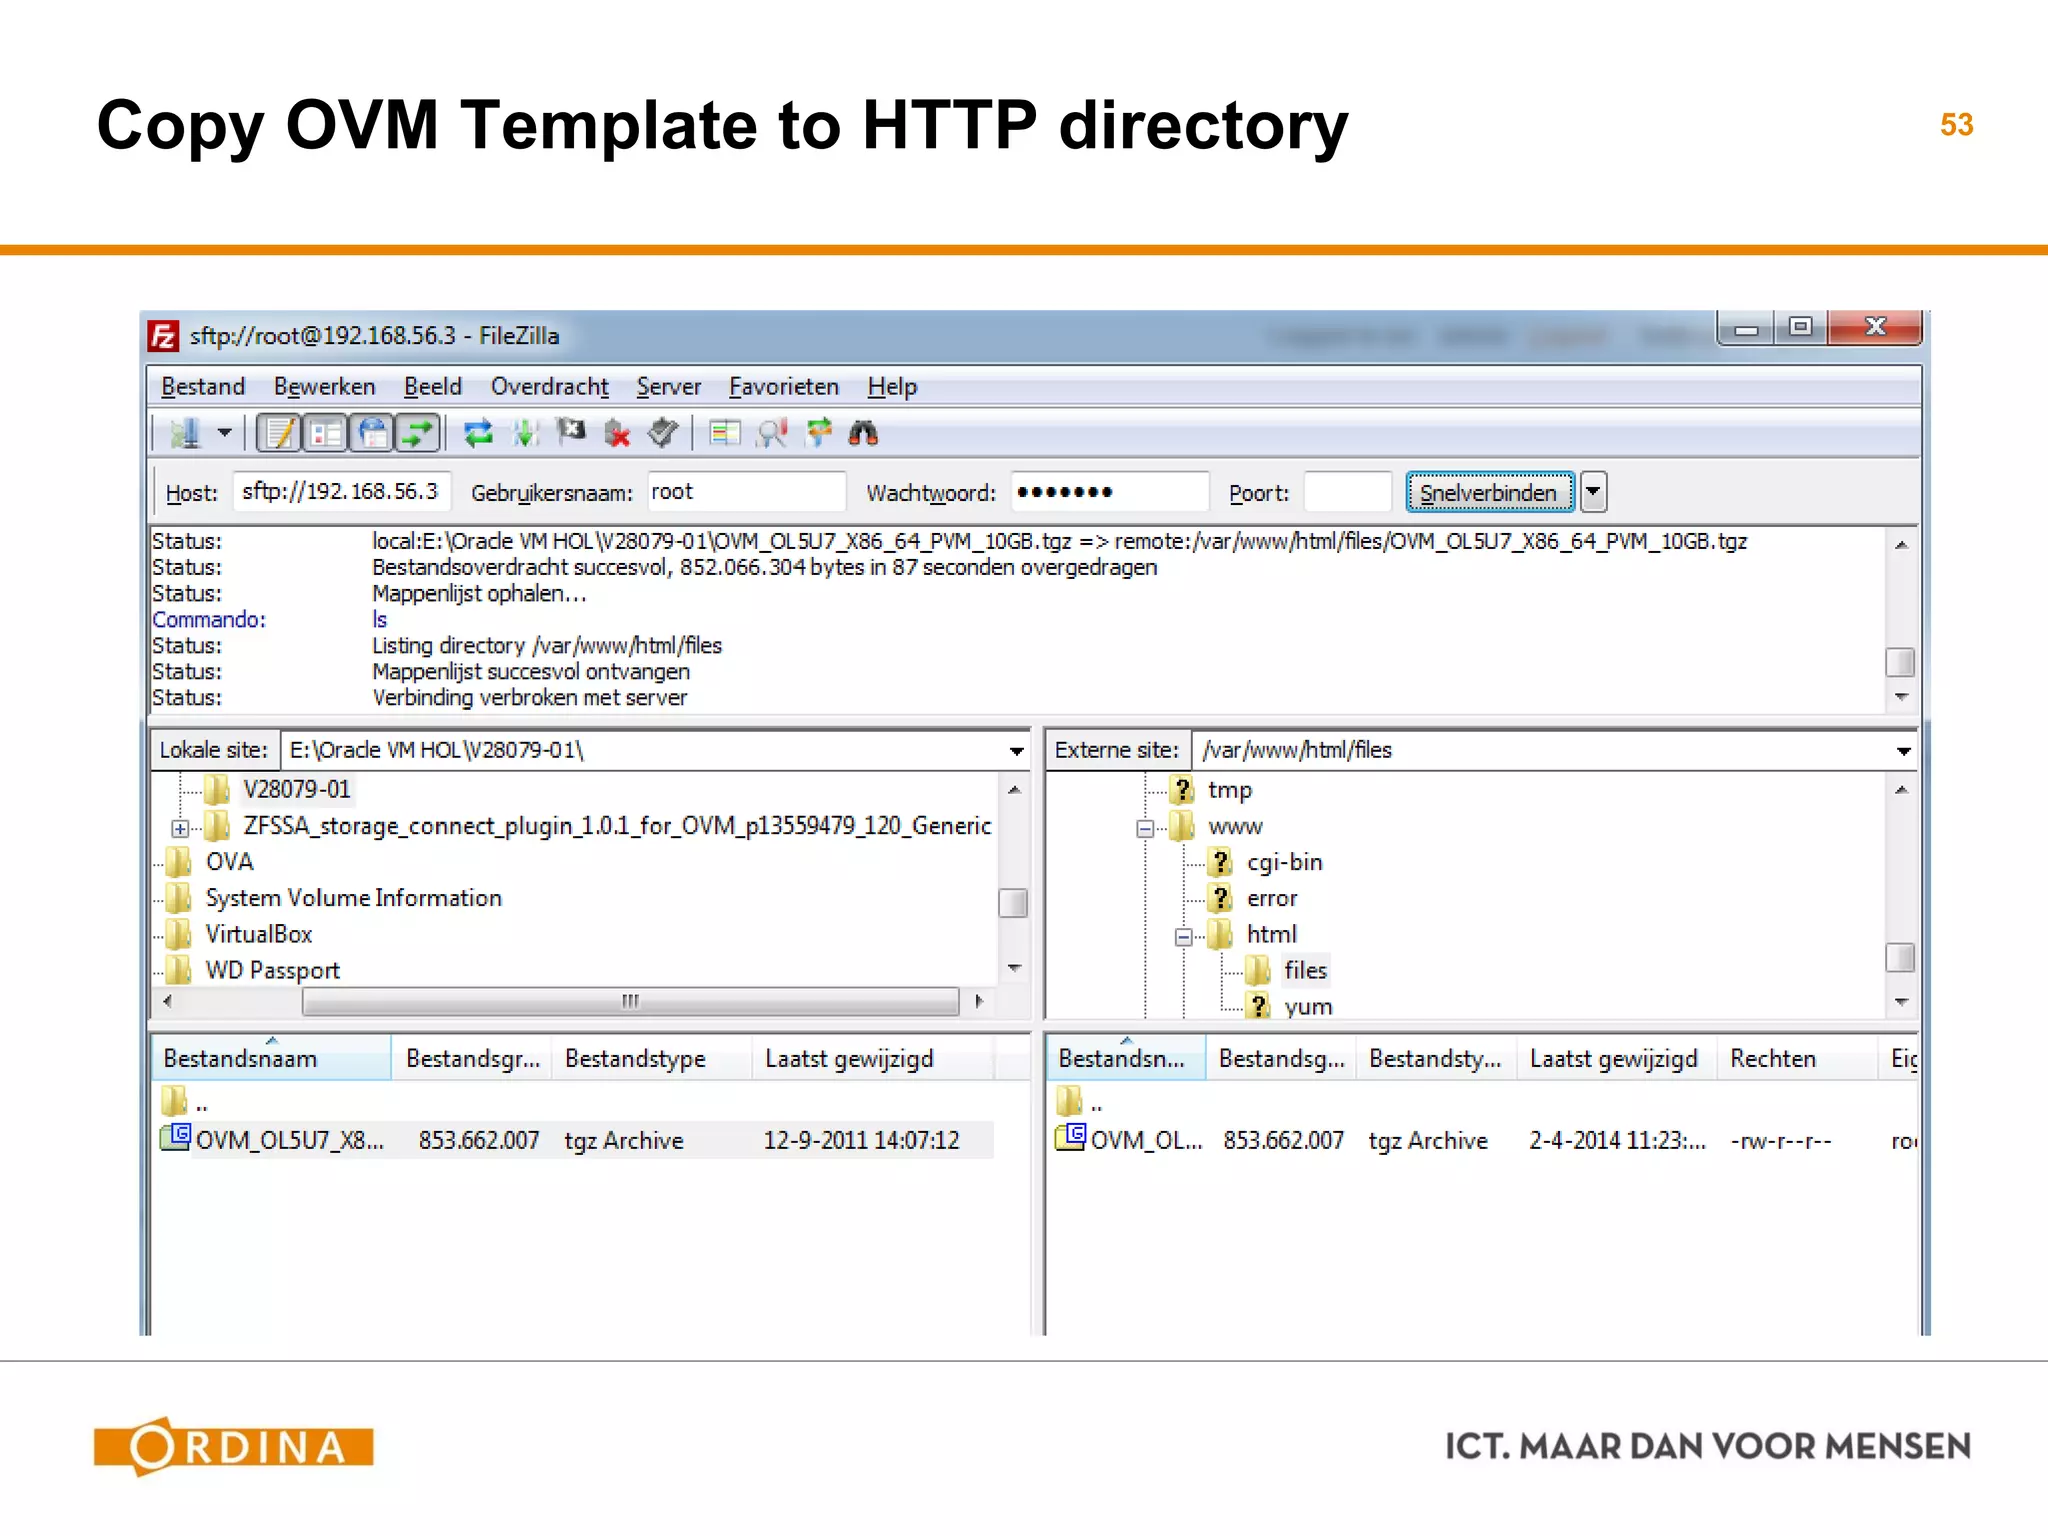Select files folder in remote tree
The image size is (2048, 1536).
(x=1305, y=970)
